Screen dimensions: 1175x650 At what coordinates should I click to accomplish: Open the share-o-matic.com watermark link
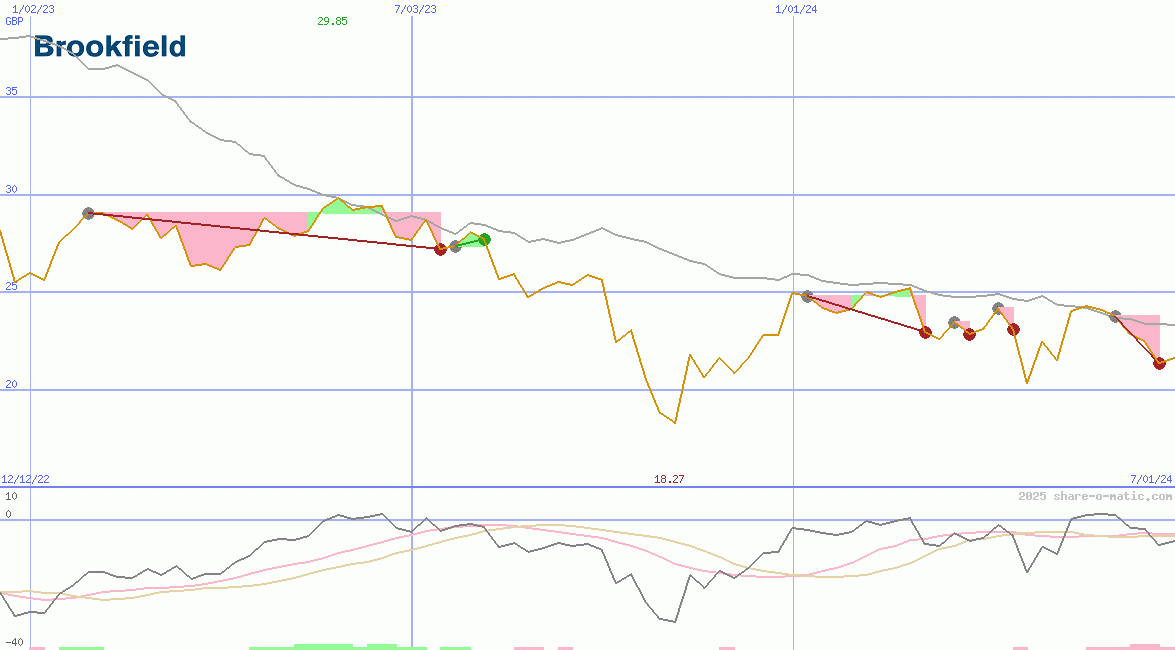coord(1095,496)
